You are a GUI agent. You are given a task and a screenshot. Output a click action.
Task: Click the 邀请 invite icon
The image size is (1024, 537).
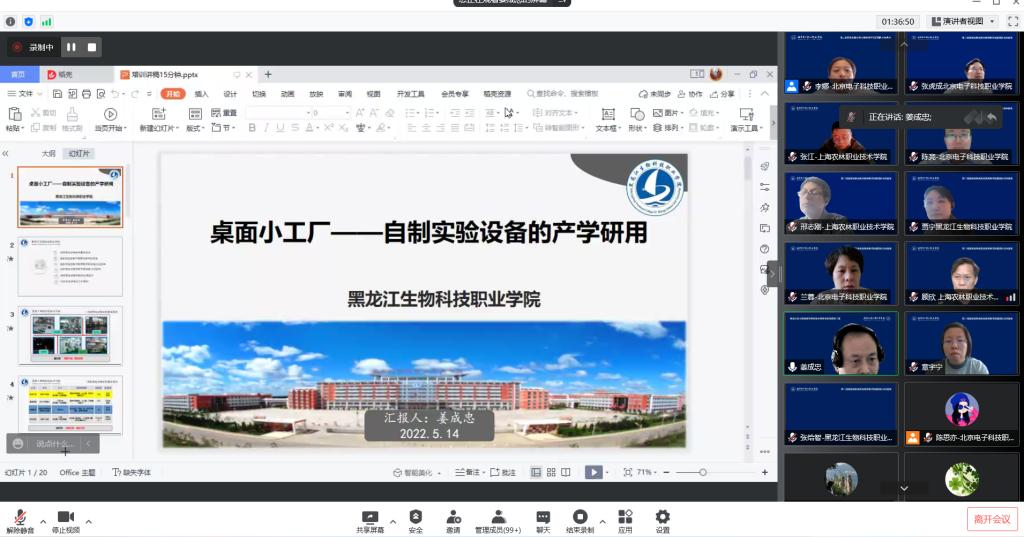(x=453, y=518)
